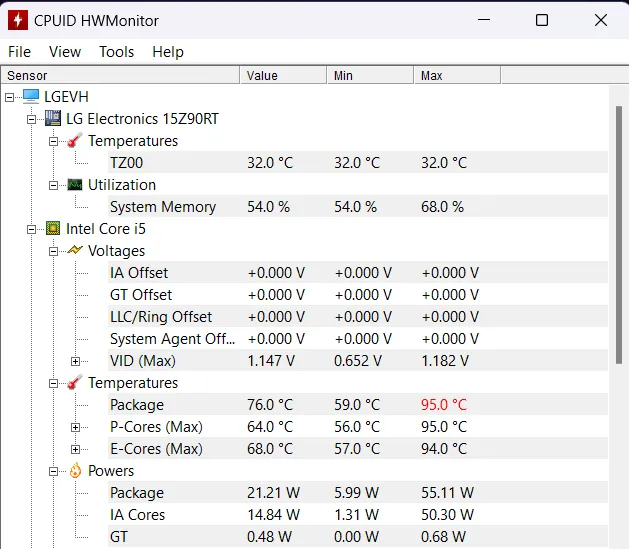Screen dimensions: 630x551
Task: Click the Max column header
Action: click(456, 75)
